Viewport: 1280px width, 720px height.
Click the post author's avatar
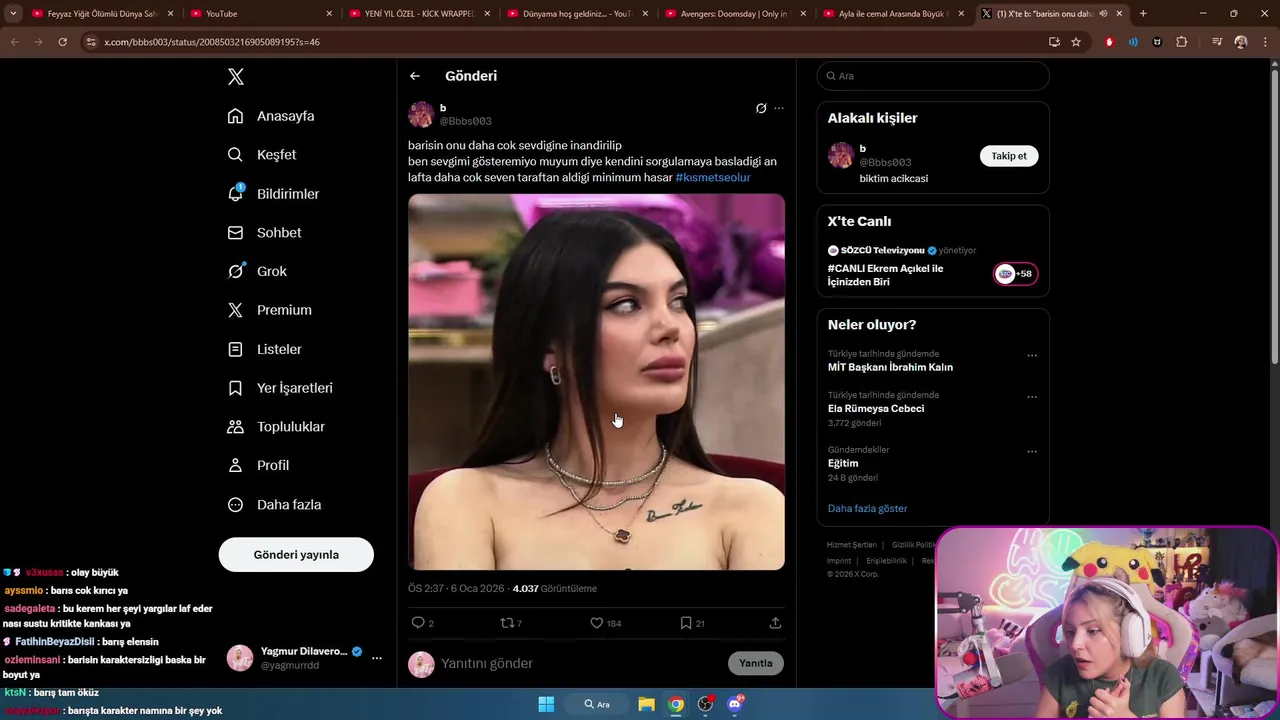click(421, 114)
